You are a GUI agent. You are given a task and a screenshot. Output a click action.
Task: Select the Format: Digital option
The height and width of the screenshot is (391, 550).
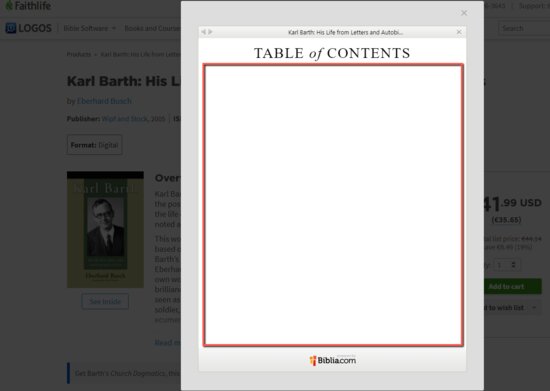pyautogui.click(x=95, y=145)
